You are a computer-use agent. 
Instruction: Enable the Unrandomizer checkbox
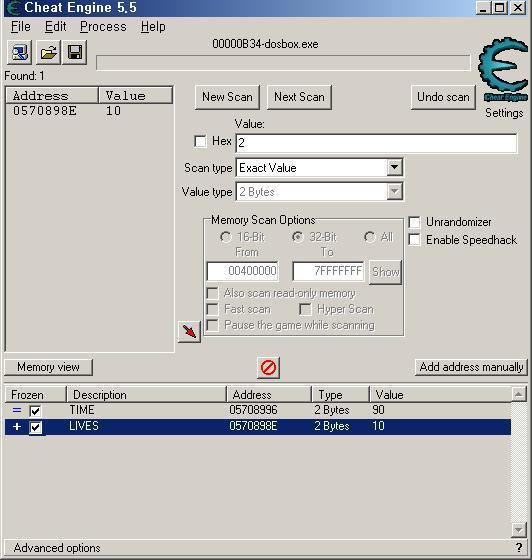click(x=414, y=222)
